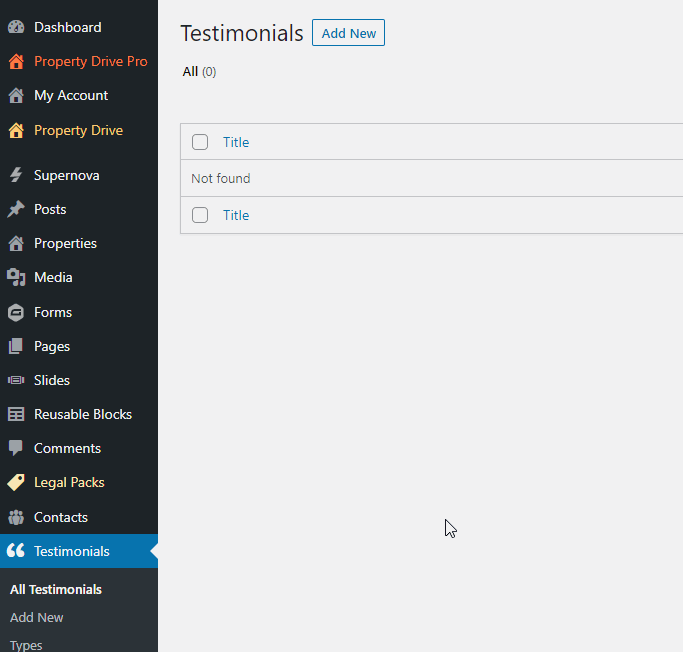Show the All (0) testimonials filter
The image size is (683, 652).
(x=190, y=72)
